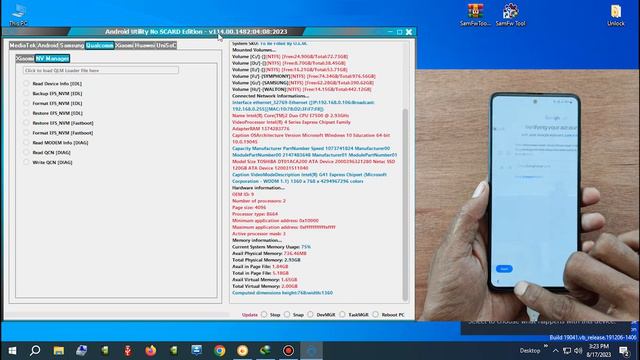
Task: Select Format EFS_NVM [EDL] option
Action: (x=53, y=103)
